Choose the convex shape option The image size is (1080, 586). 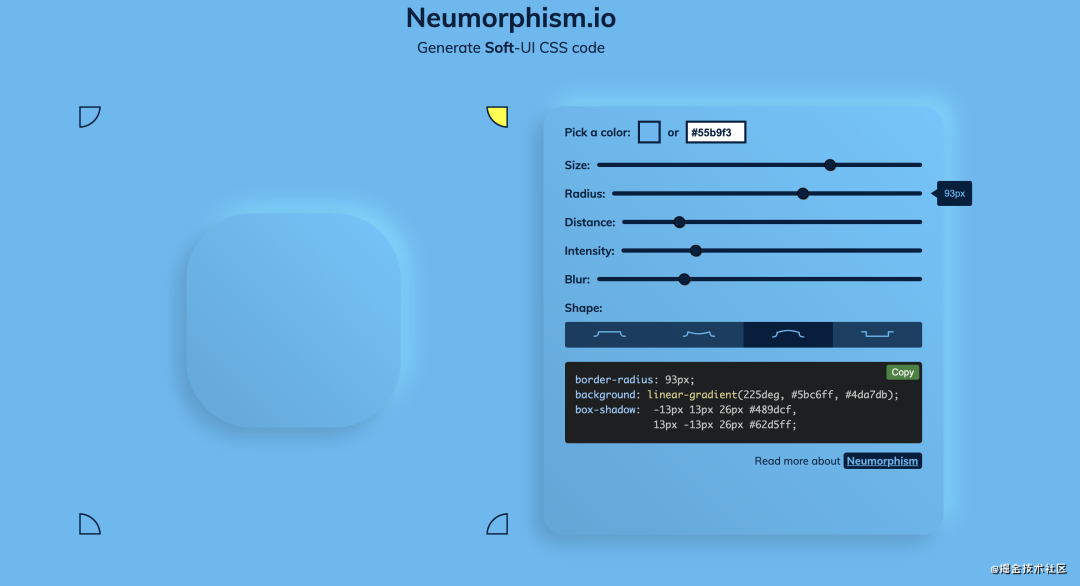click(x=788, y=335)
